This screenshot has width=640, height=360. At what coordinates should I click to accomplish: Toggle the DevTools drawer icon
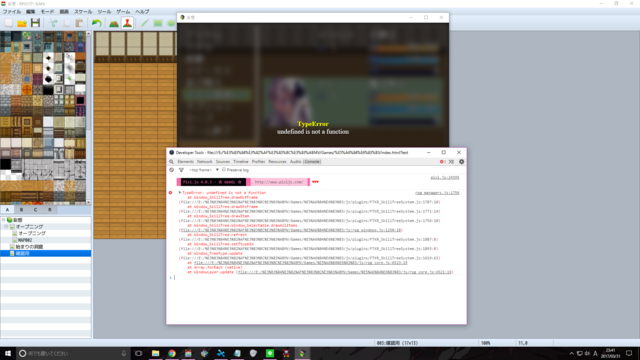451,162
